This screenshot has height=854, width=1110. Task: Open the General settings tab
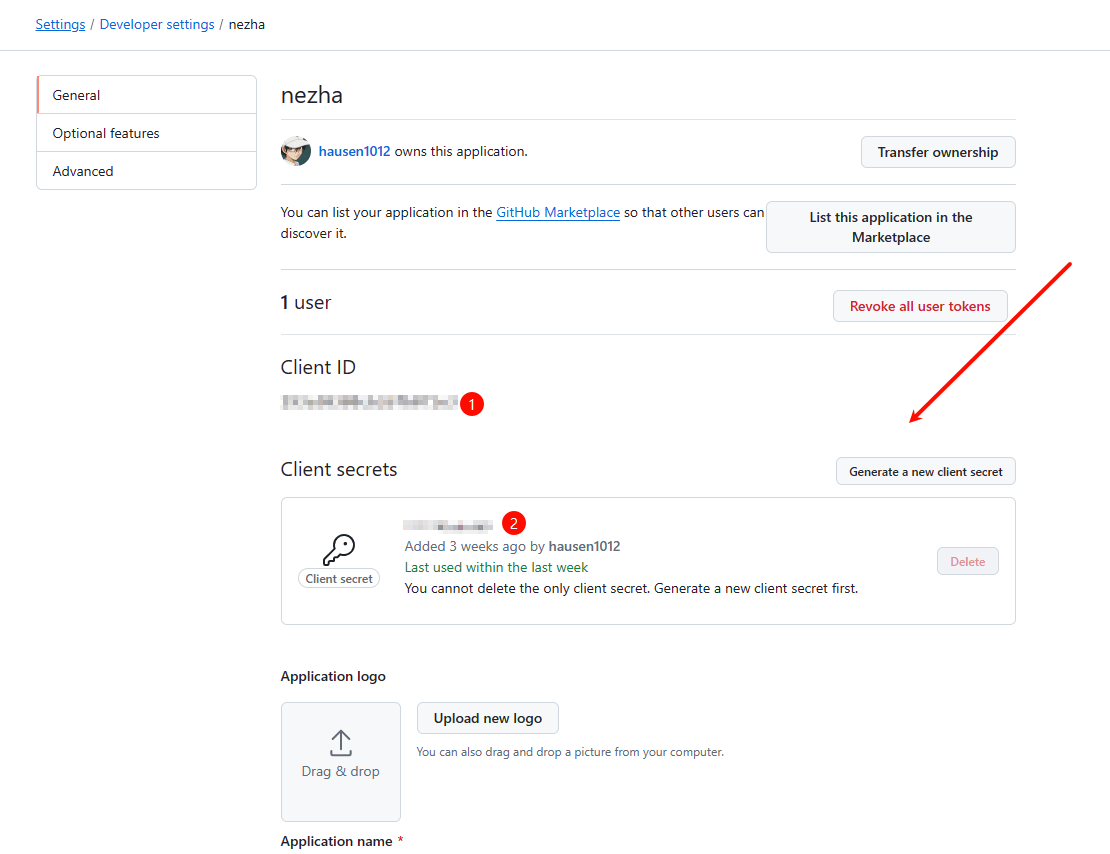147,95
